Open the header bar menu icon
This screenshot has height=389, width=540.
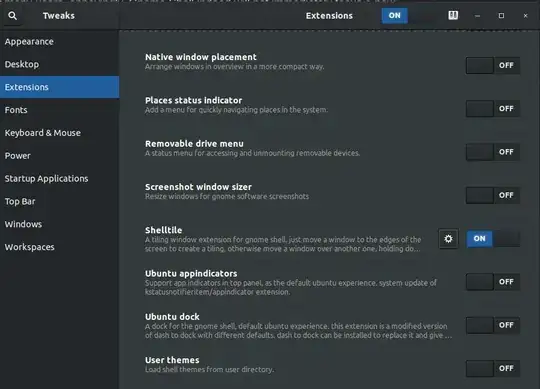[453, 15]
